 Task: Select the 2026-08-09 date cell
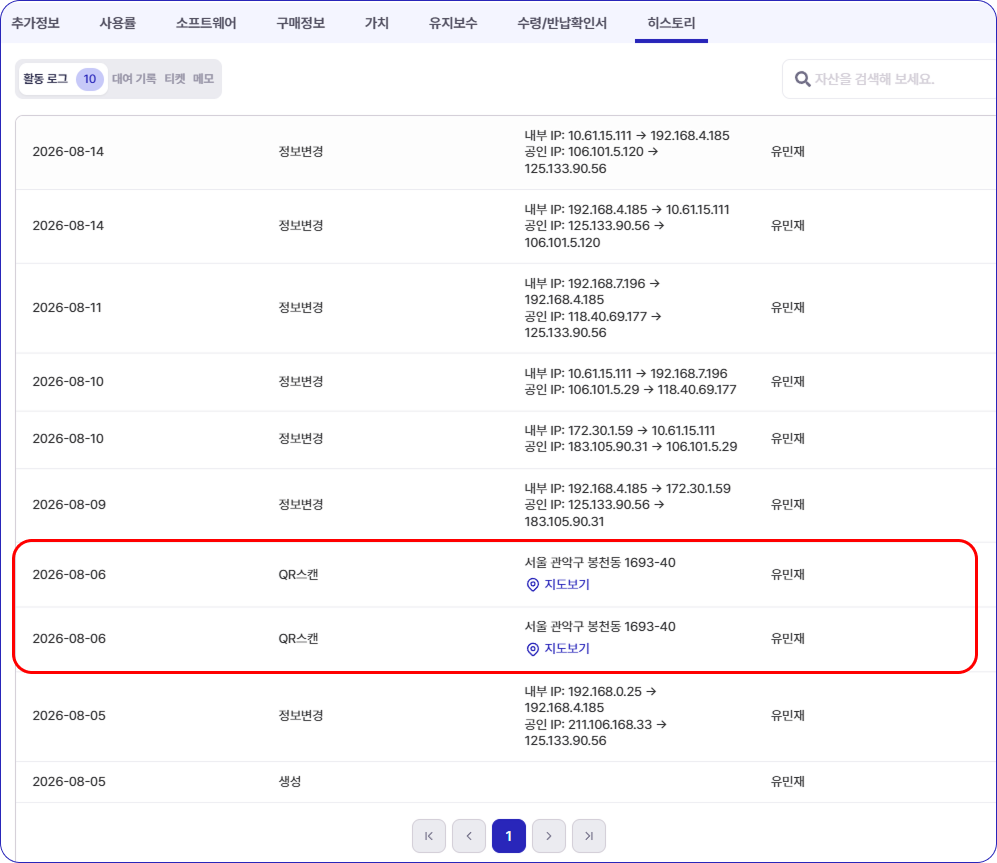[x=69, y=505]
